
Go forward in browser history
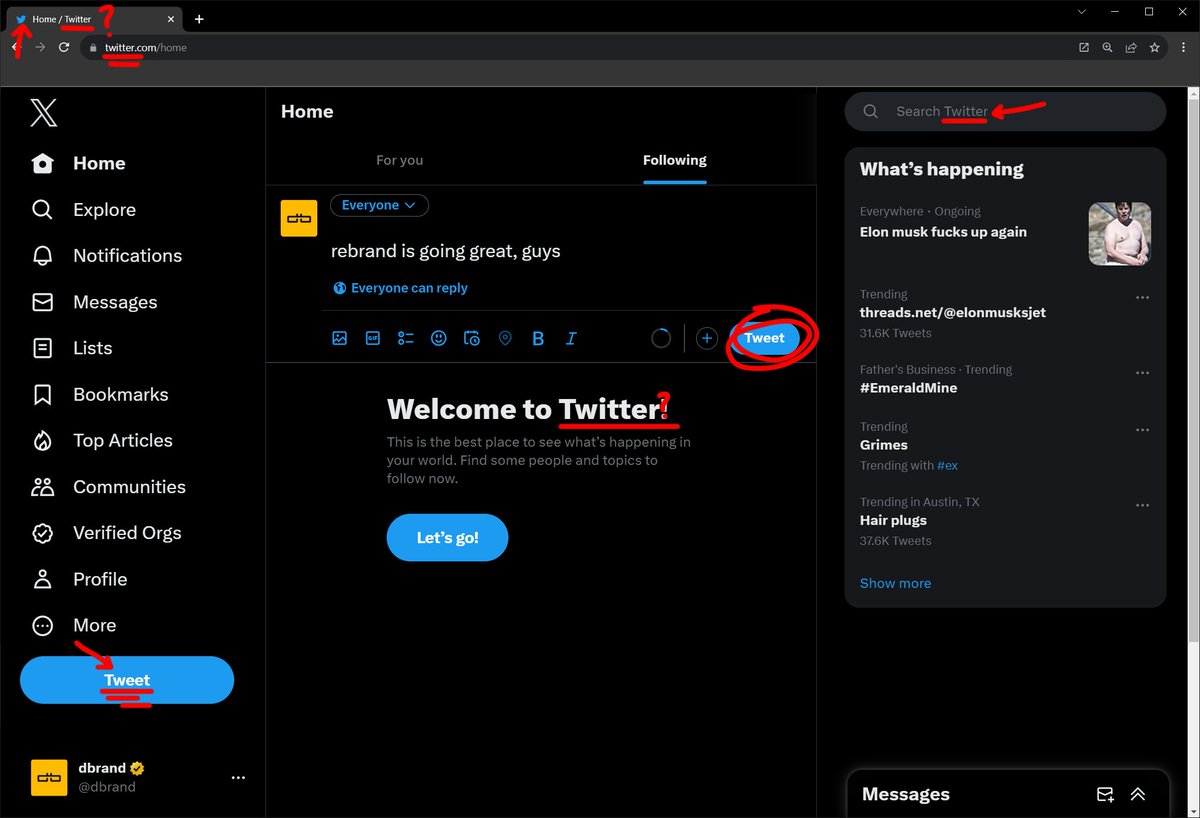coord(40,47)
